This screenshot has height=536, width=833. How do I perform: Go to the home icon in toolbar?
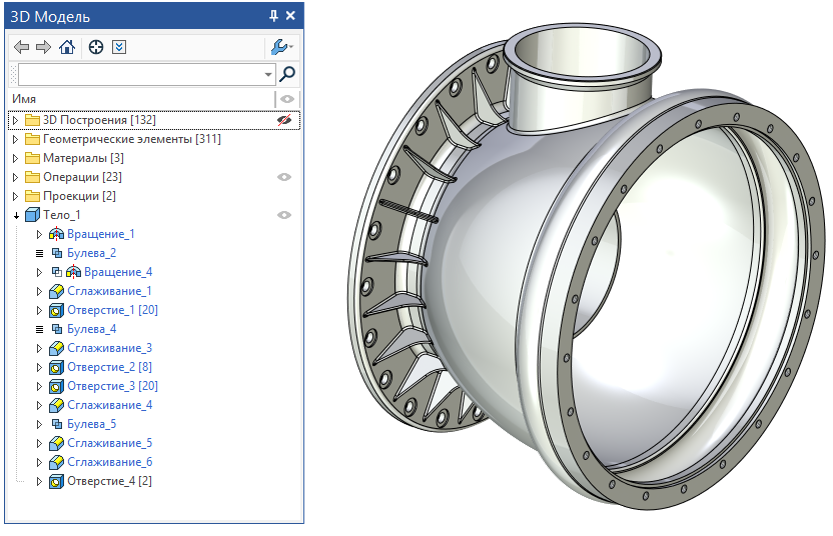click(x=67, y=47)
